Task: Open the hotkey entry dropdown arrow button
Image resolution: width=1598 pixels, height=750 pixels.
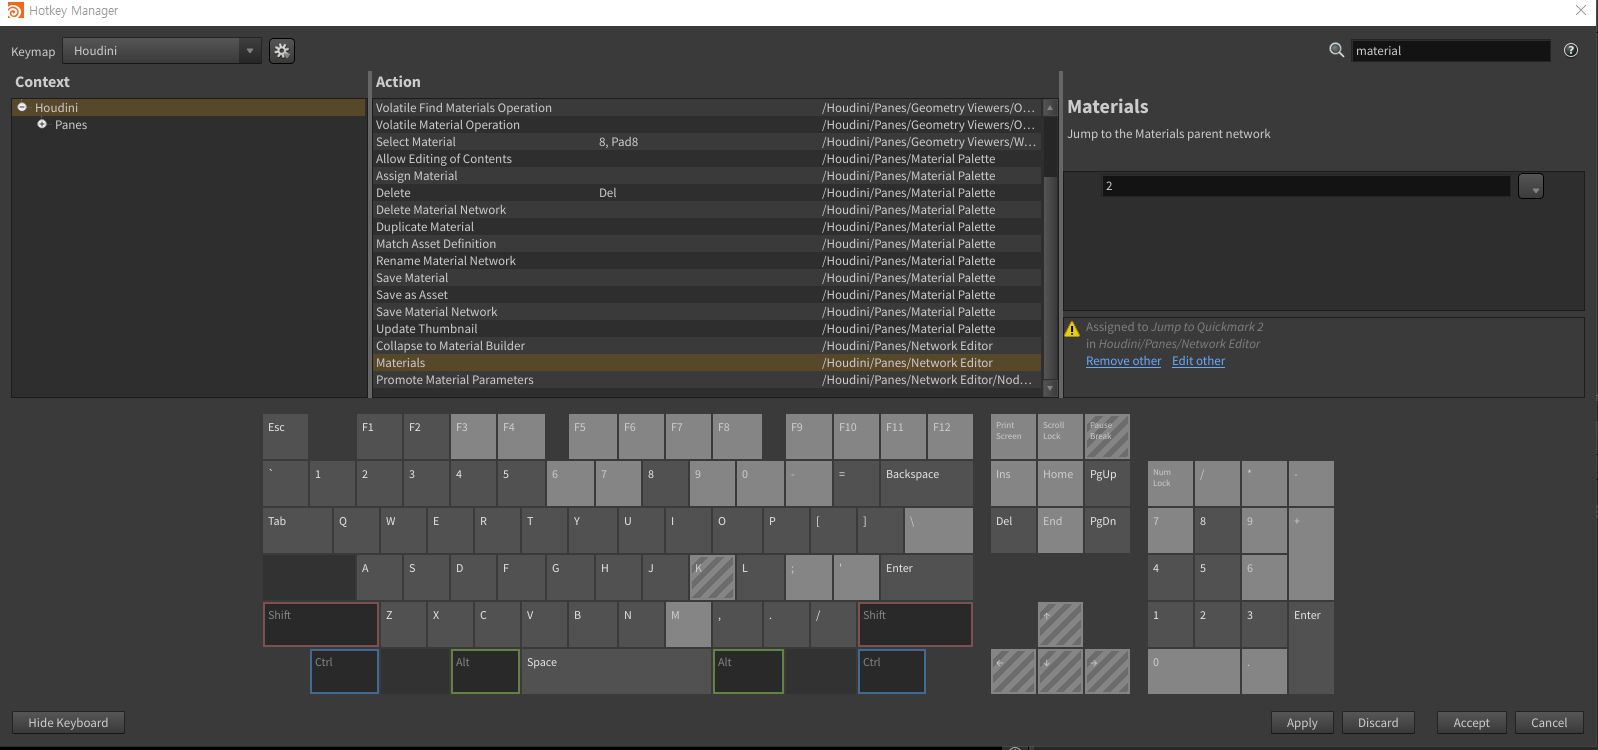Action: (x=1531, y=186)
